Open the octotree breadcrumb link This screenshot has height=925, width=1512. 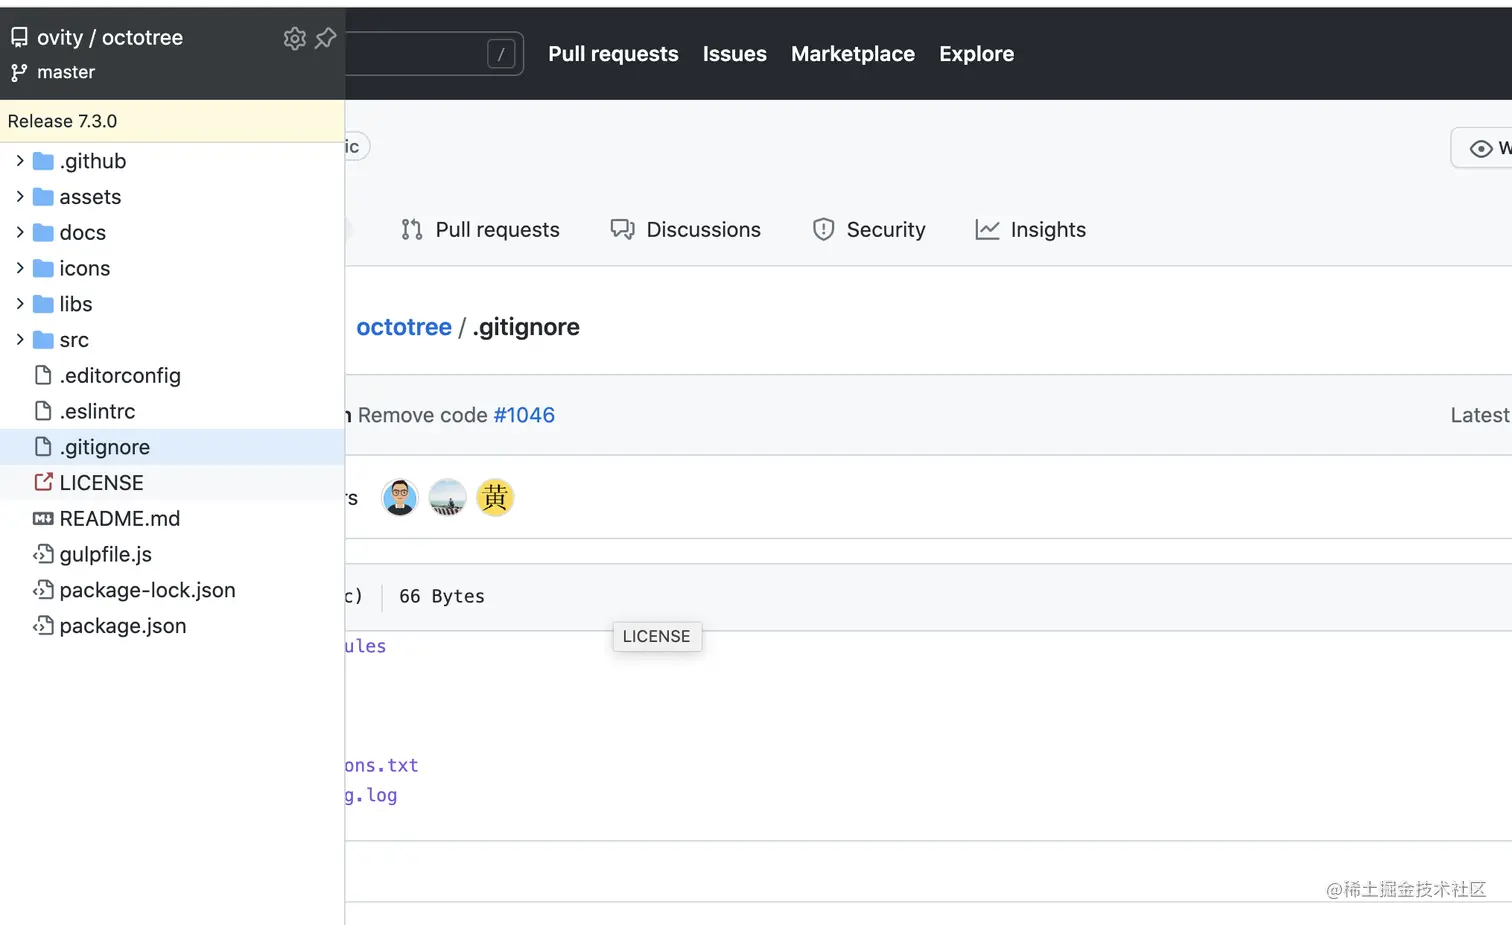[x=404, y=327]
